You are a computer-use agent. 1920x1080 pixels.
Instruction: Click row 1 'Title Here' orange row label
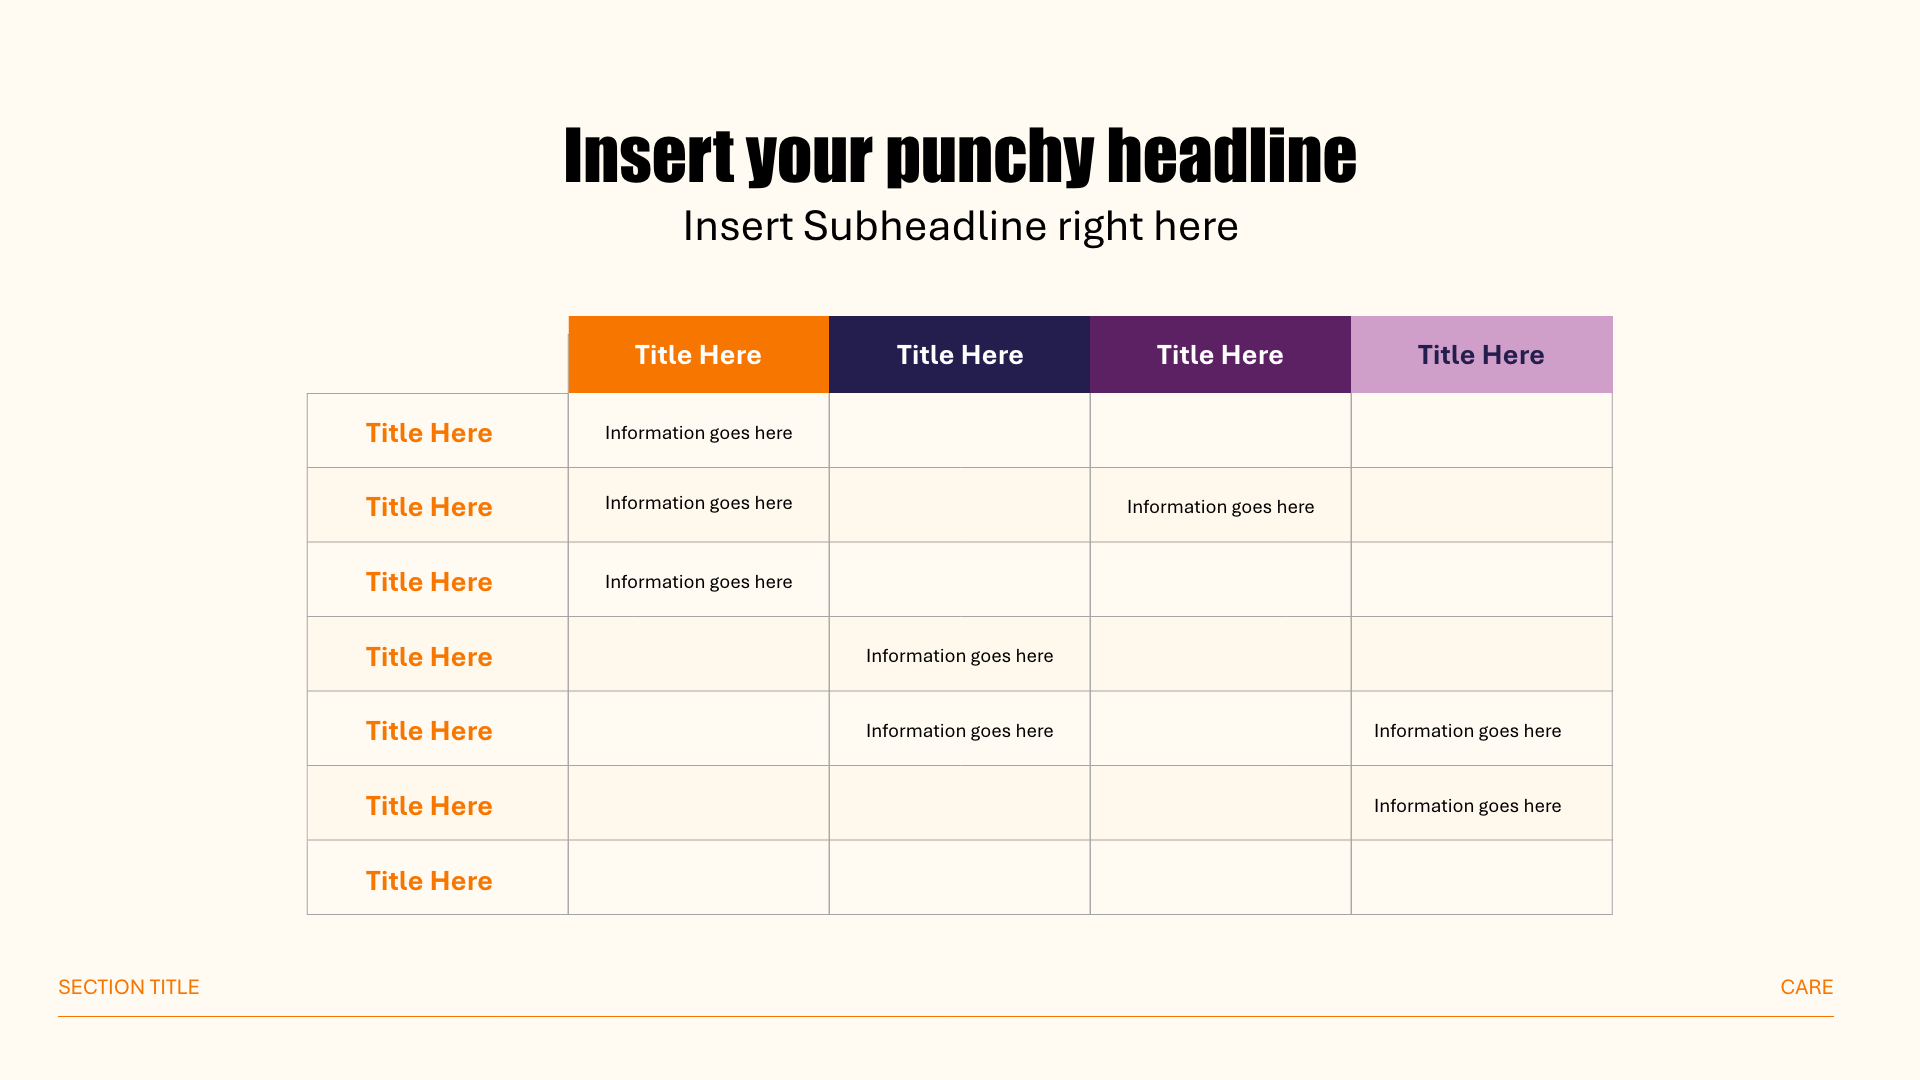pyautogui.click(x=429, y=431)
